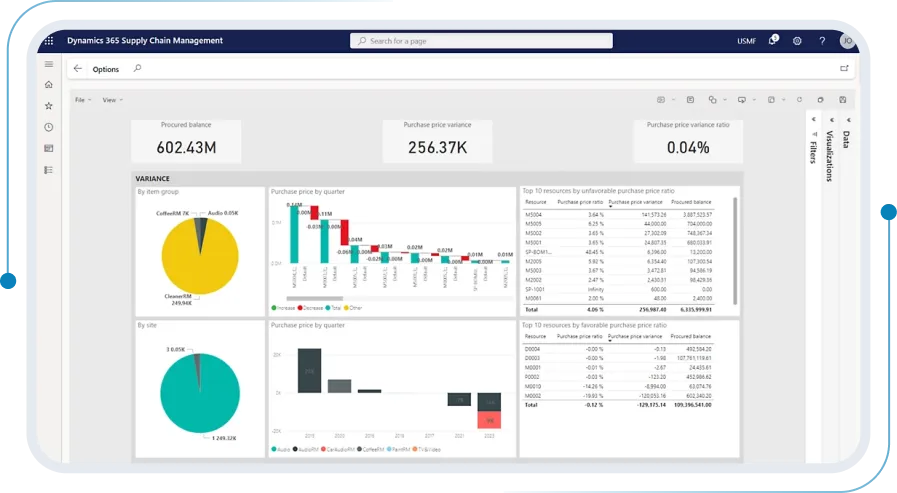The image size is (897, 493).
Task: Click the back arrow beside Options
Action: point(78,69)
